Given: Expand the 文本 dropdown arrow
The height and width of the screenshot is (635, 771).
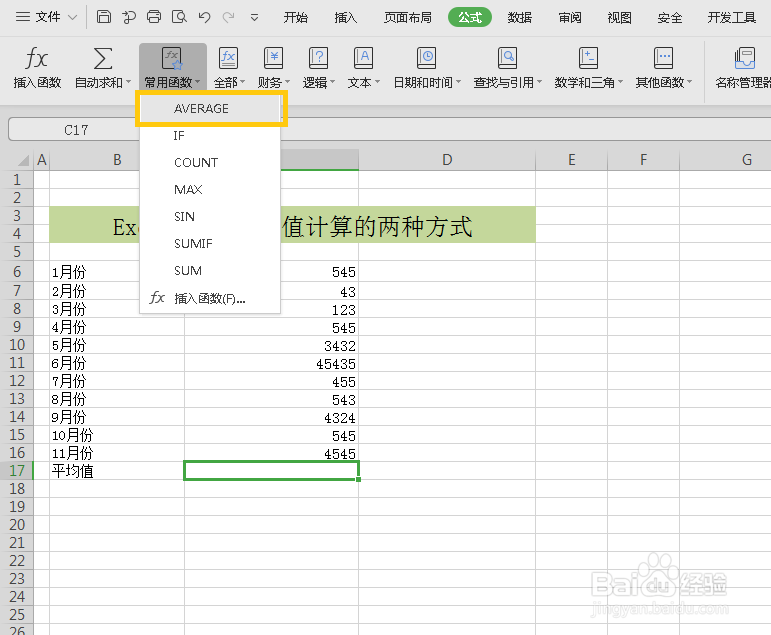Looking at the screenshot, I should pos(377,82).
